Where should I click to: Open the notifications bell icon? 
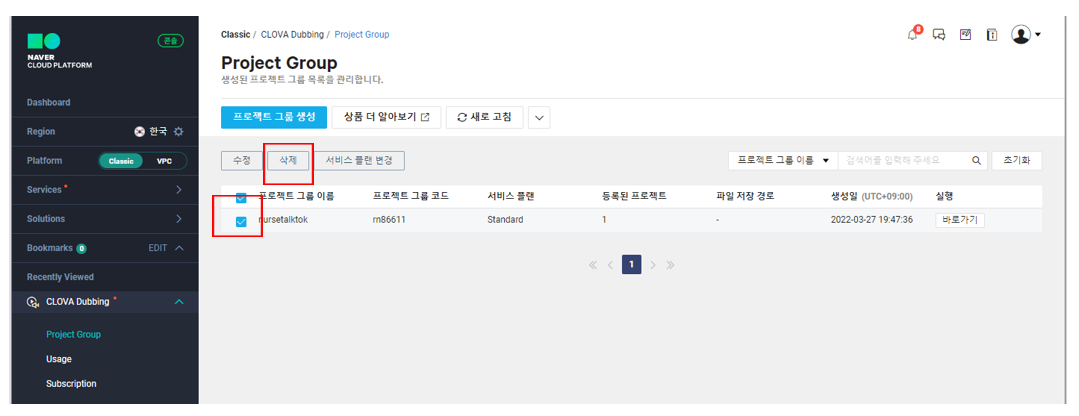point(914,34)
